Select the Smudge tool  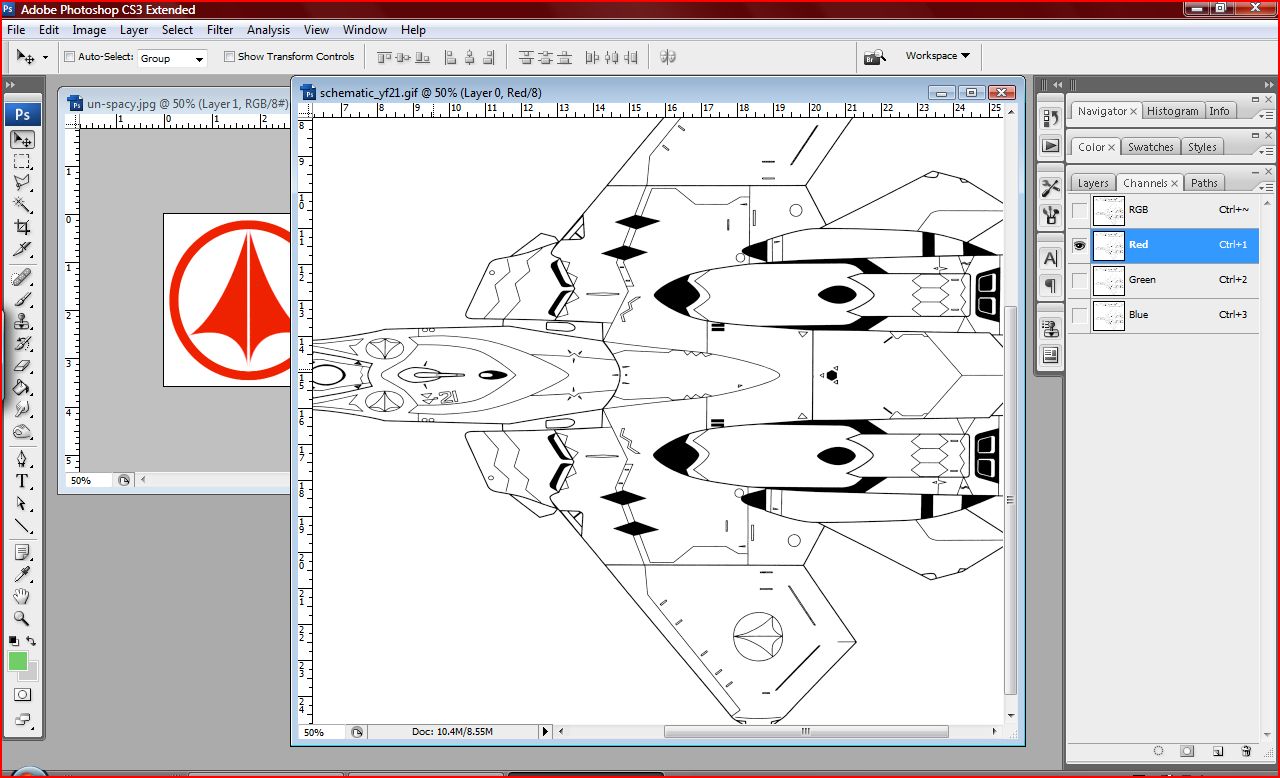pyautogui.click(x=22, y=409)
